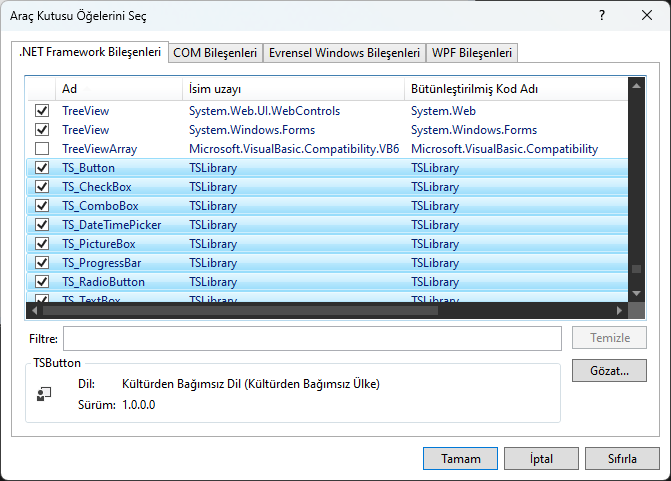This screenshot has height=481, width=671.
Task: Open the WPF Bileşenleri tab
Action: 472,53
